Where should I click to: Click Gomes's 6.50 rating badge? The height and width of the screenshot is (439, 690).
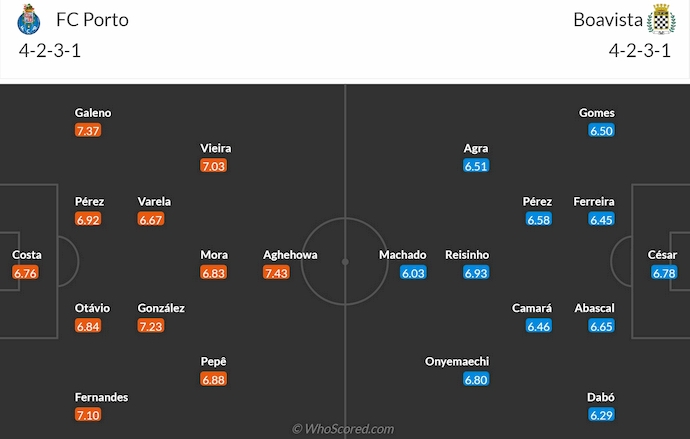(x=601, y=130)
